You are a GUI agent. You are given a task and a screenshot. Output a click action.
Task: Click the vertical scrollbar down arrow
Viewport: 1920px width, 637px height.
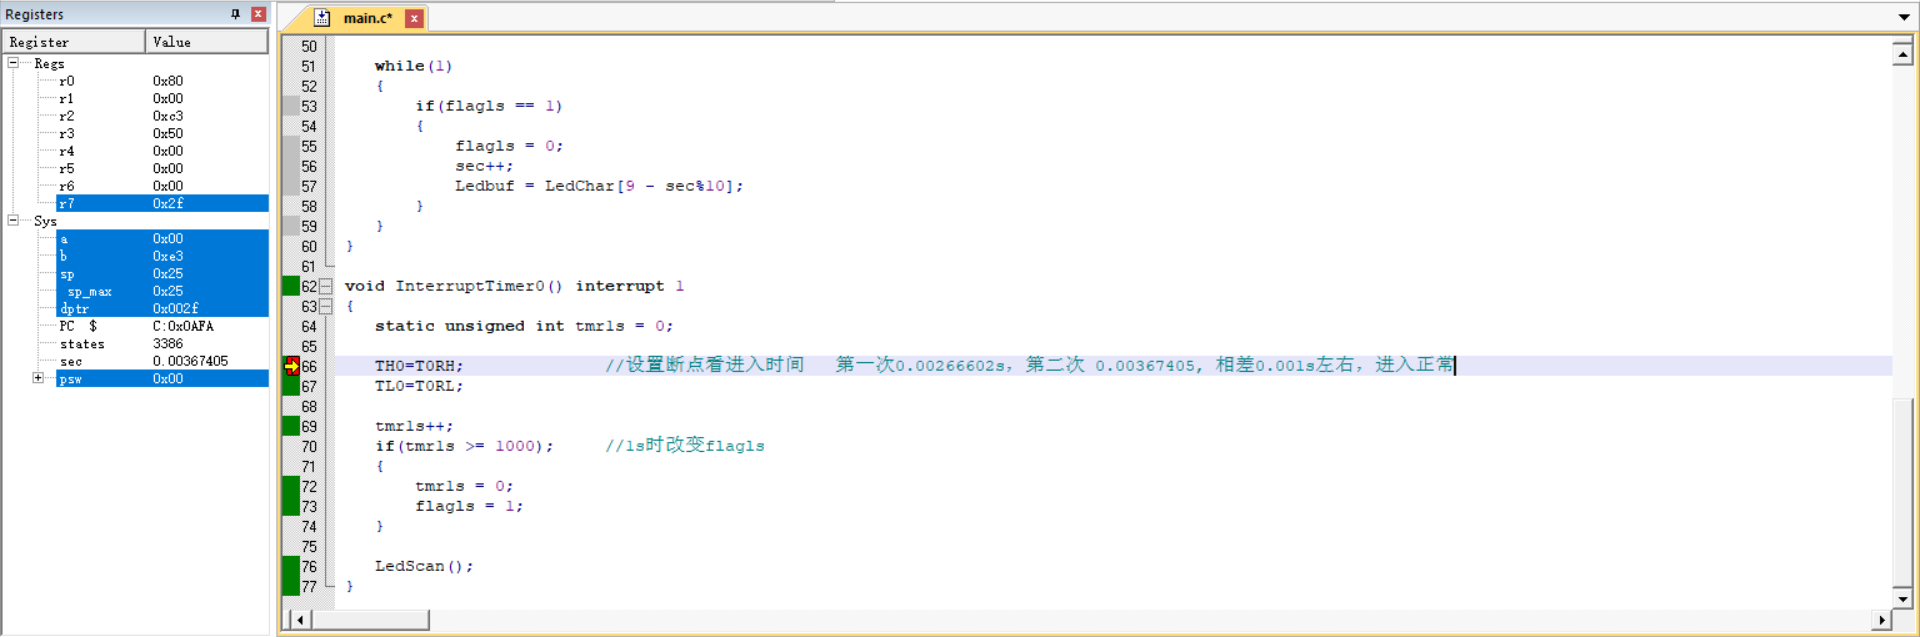(1903, 599)
